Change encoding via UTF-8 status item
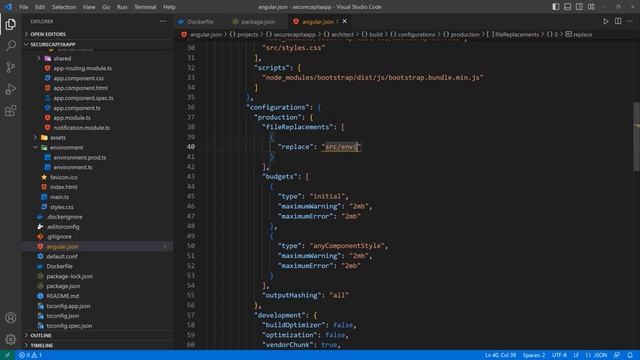The height and width of the screenshot is (360, 640). 559,355
